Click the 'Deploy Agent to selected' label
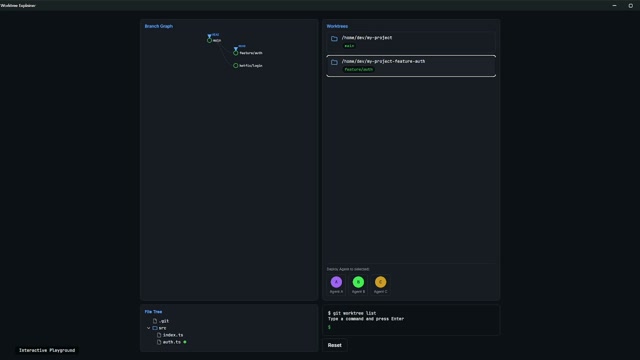640x360 pixels. click(348, 269)
